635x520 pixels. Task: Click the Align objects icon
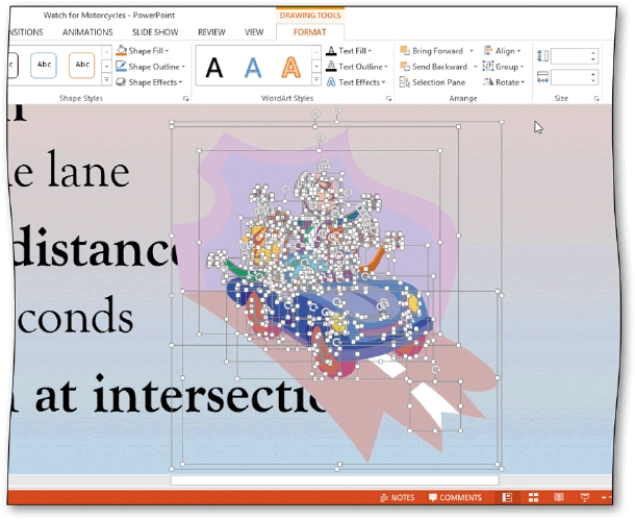coord(488,51)
